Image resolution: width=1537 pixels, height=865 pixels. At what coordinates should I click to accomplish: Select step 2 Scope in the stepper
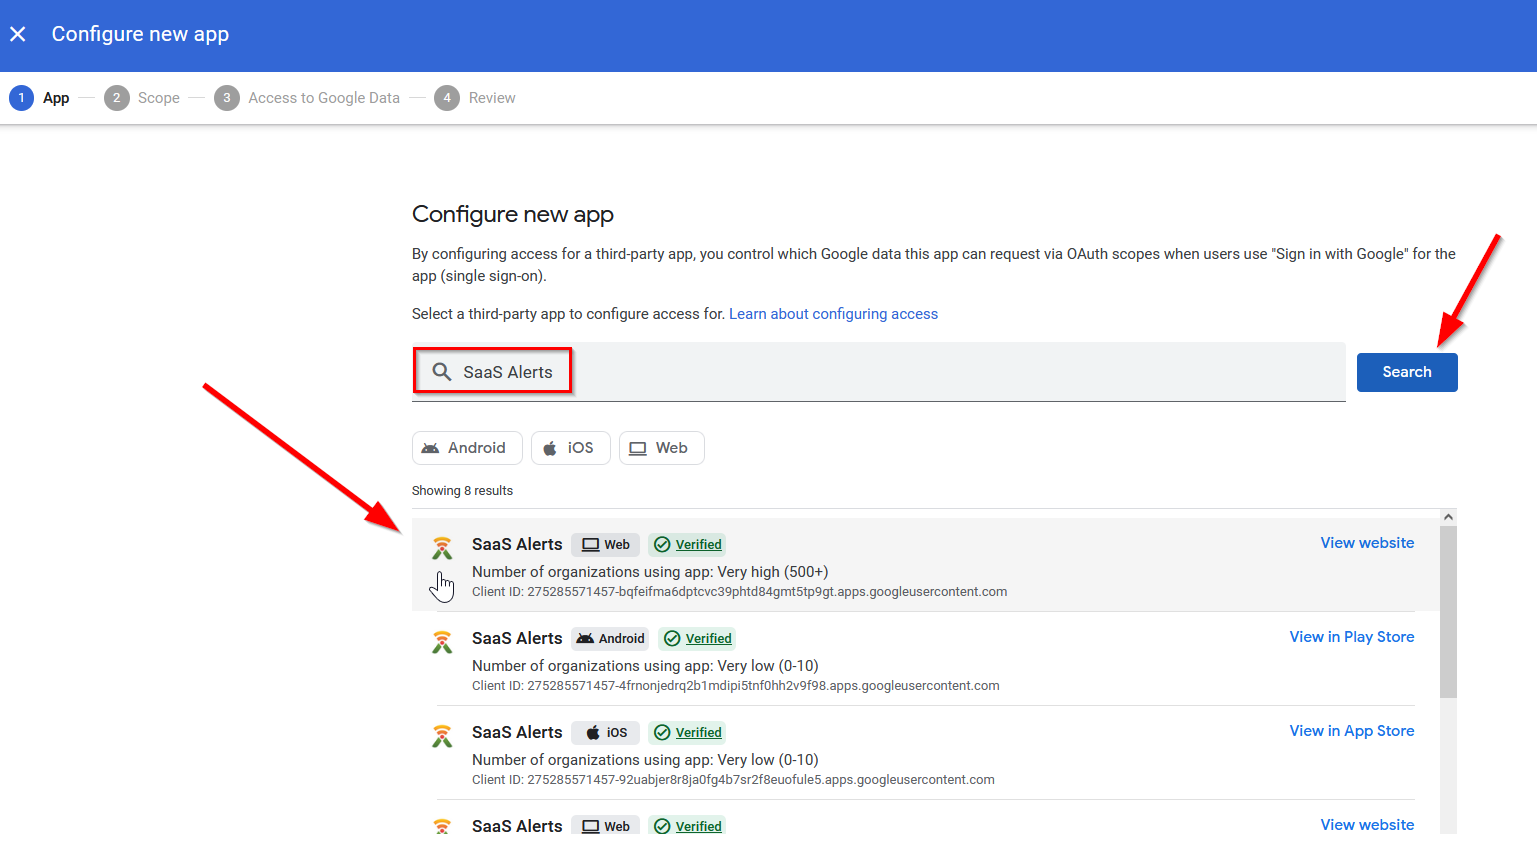[142, 97]
